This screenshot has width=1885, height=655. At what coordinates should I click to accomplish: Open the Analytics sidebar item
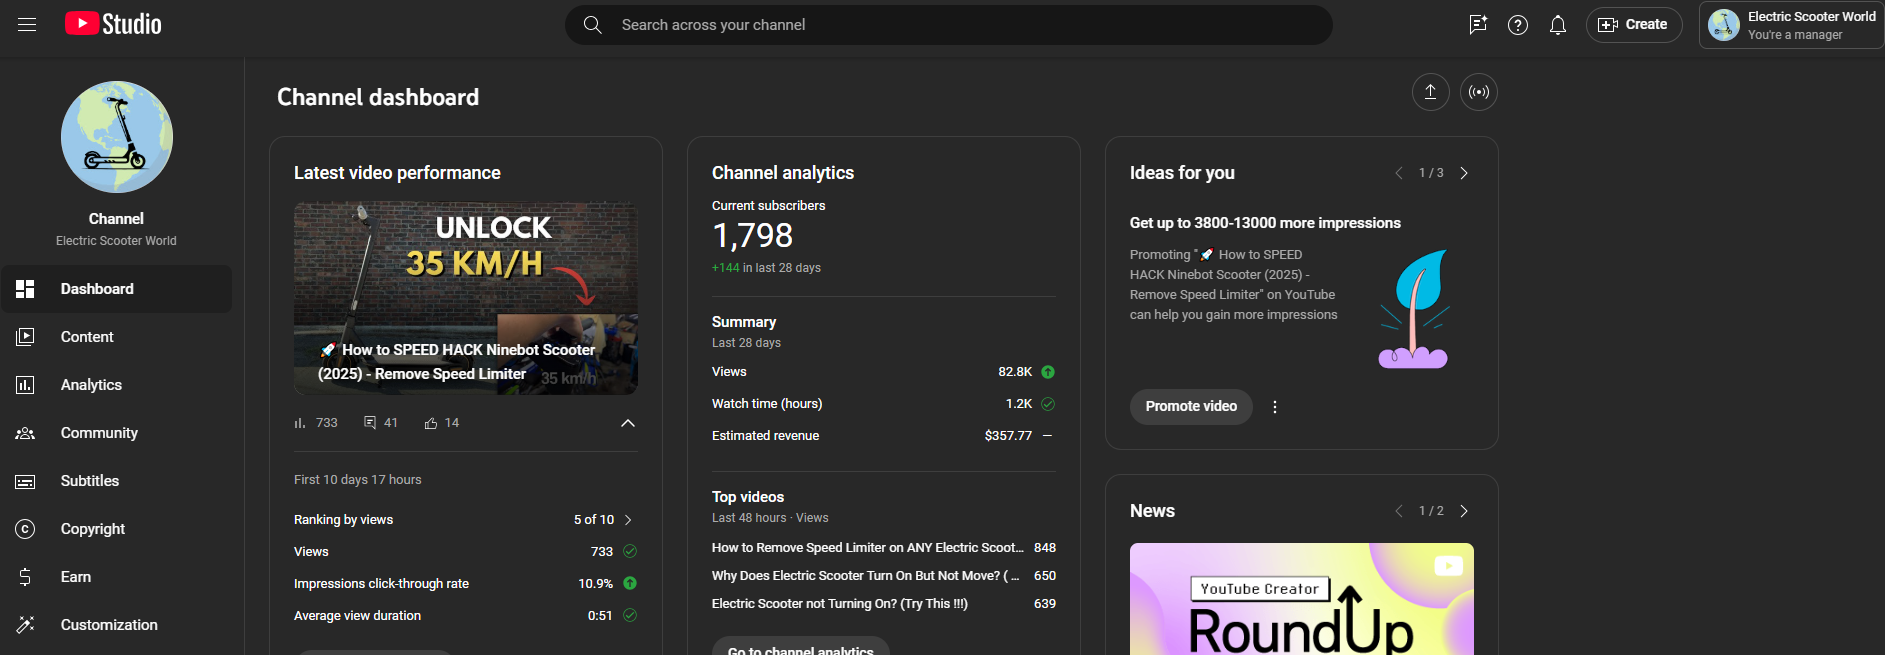point(117,385)
